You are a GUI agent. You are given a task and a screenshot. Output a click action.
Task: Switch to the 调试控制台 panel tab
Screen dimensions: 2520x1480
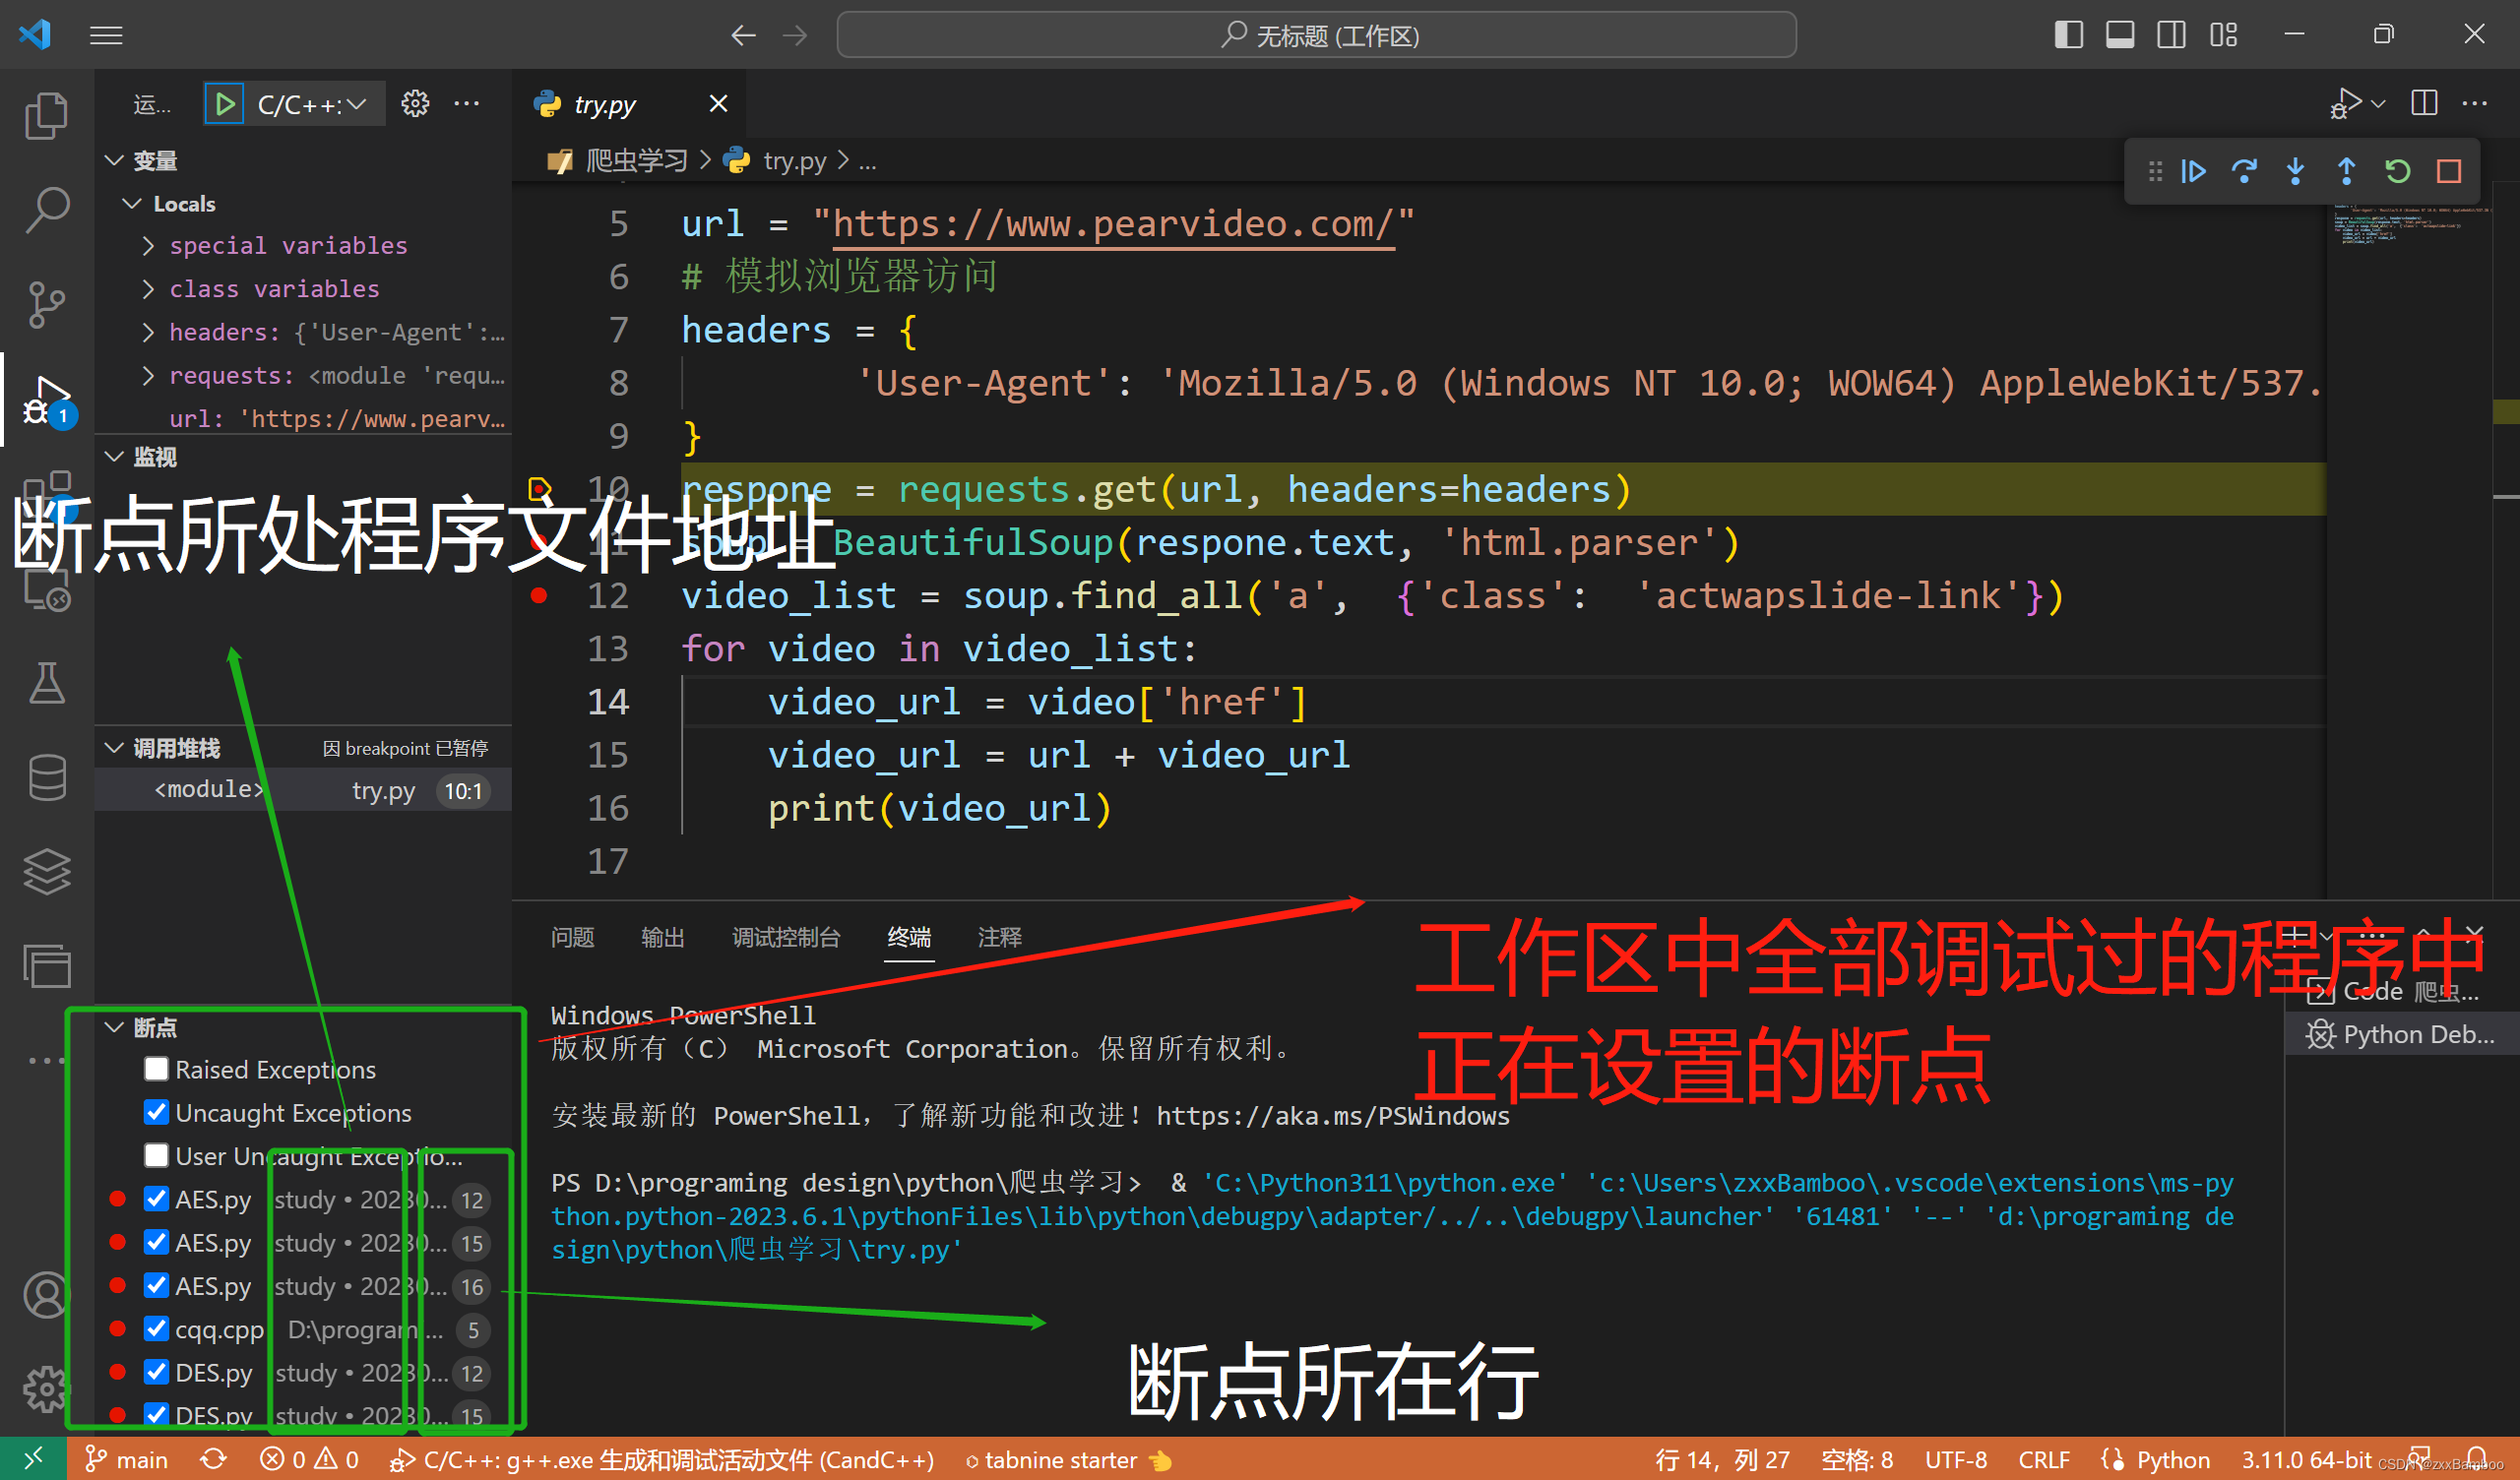[786, 937]
